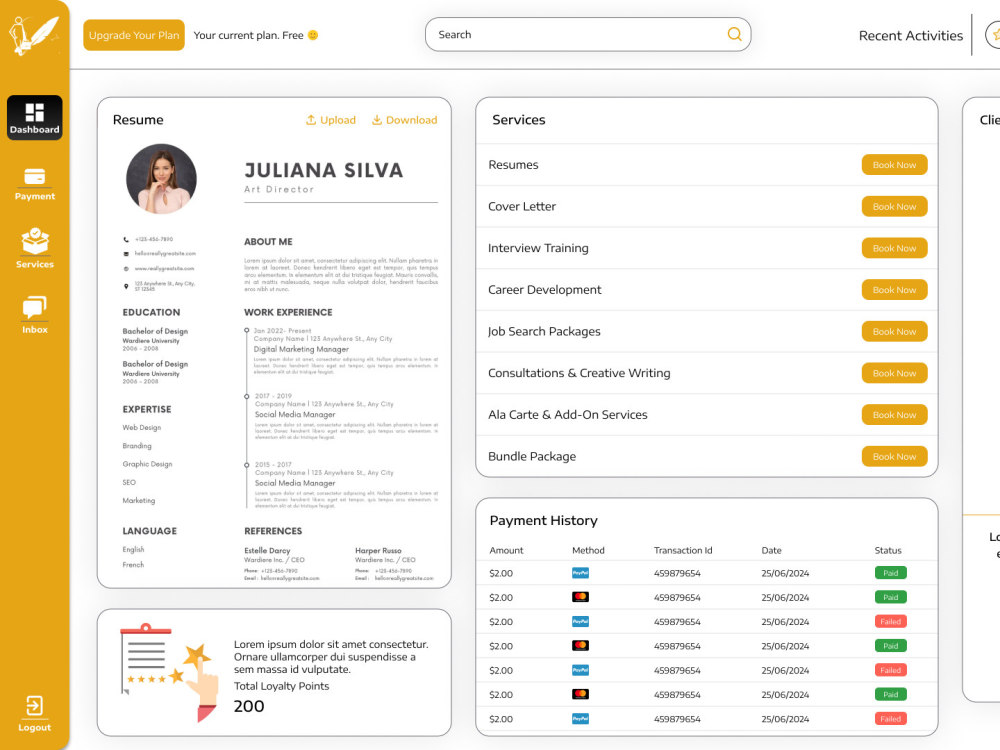The image size is (1000, 750).
Task: Click the Logout icon in the sidebar
Action: click(x=34, y=706)
